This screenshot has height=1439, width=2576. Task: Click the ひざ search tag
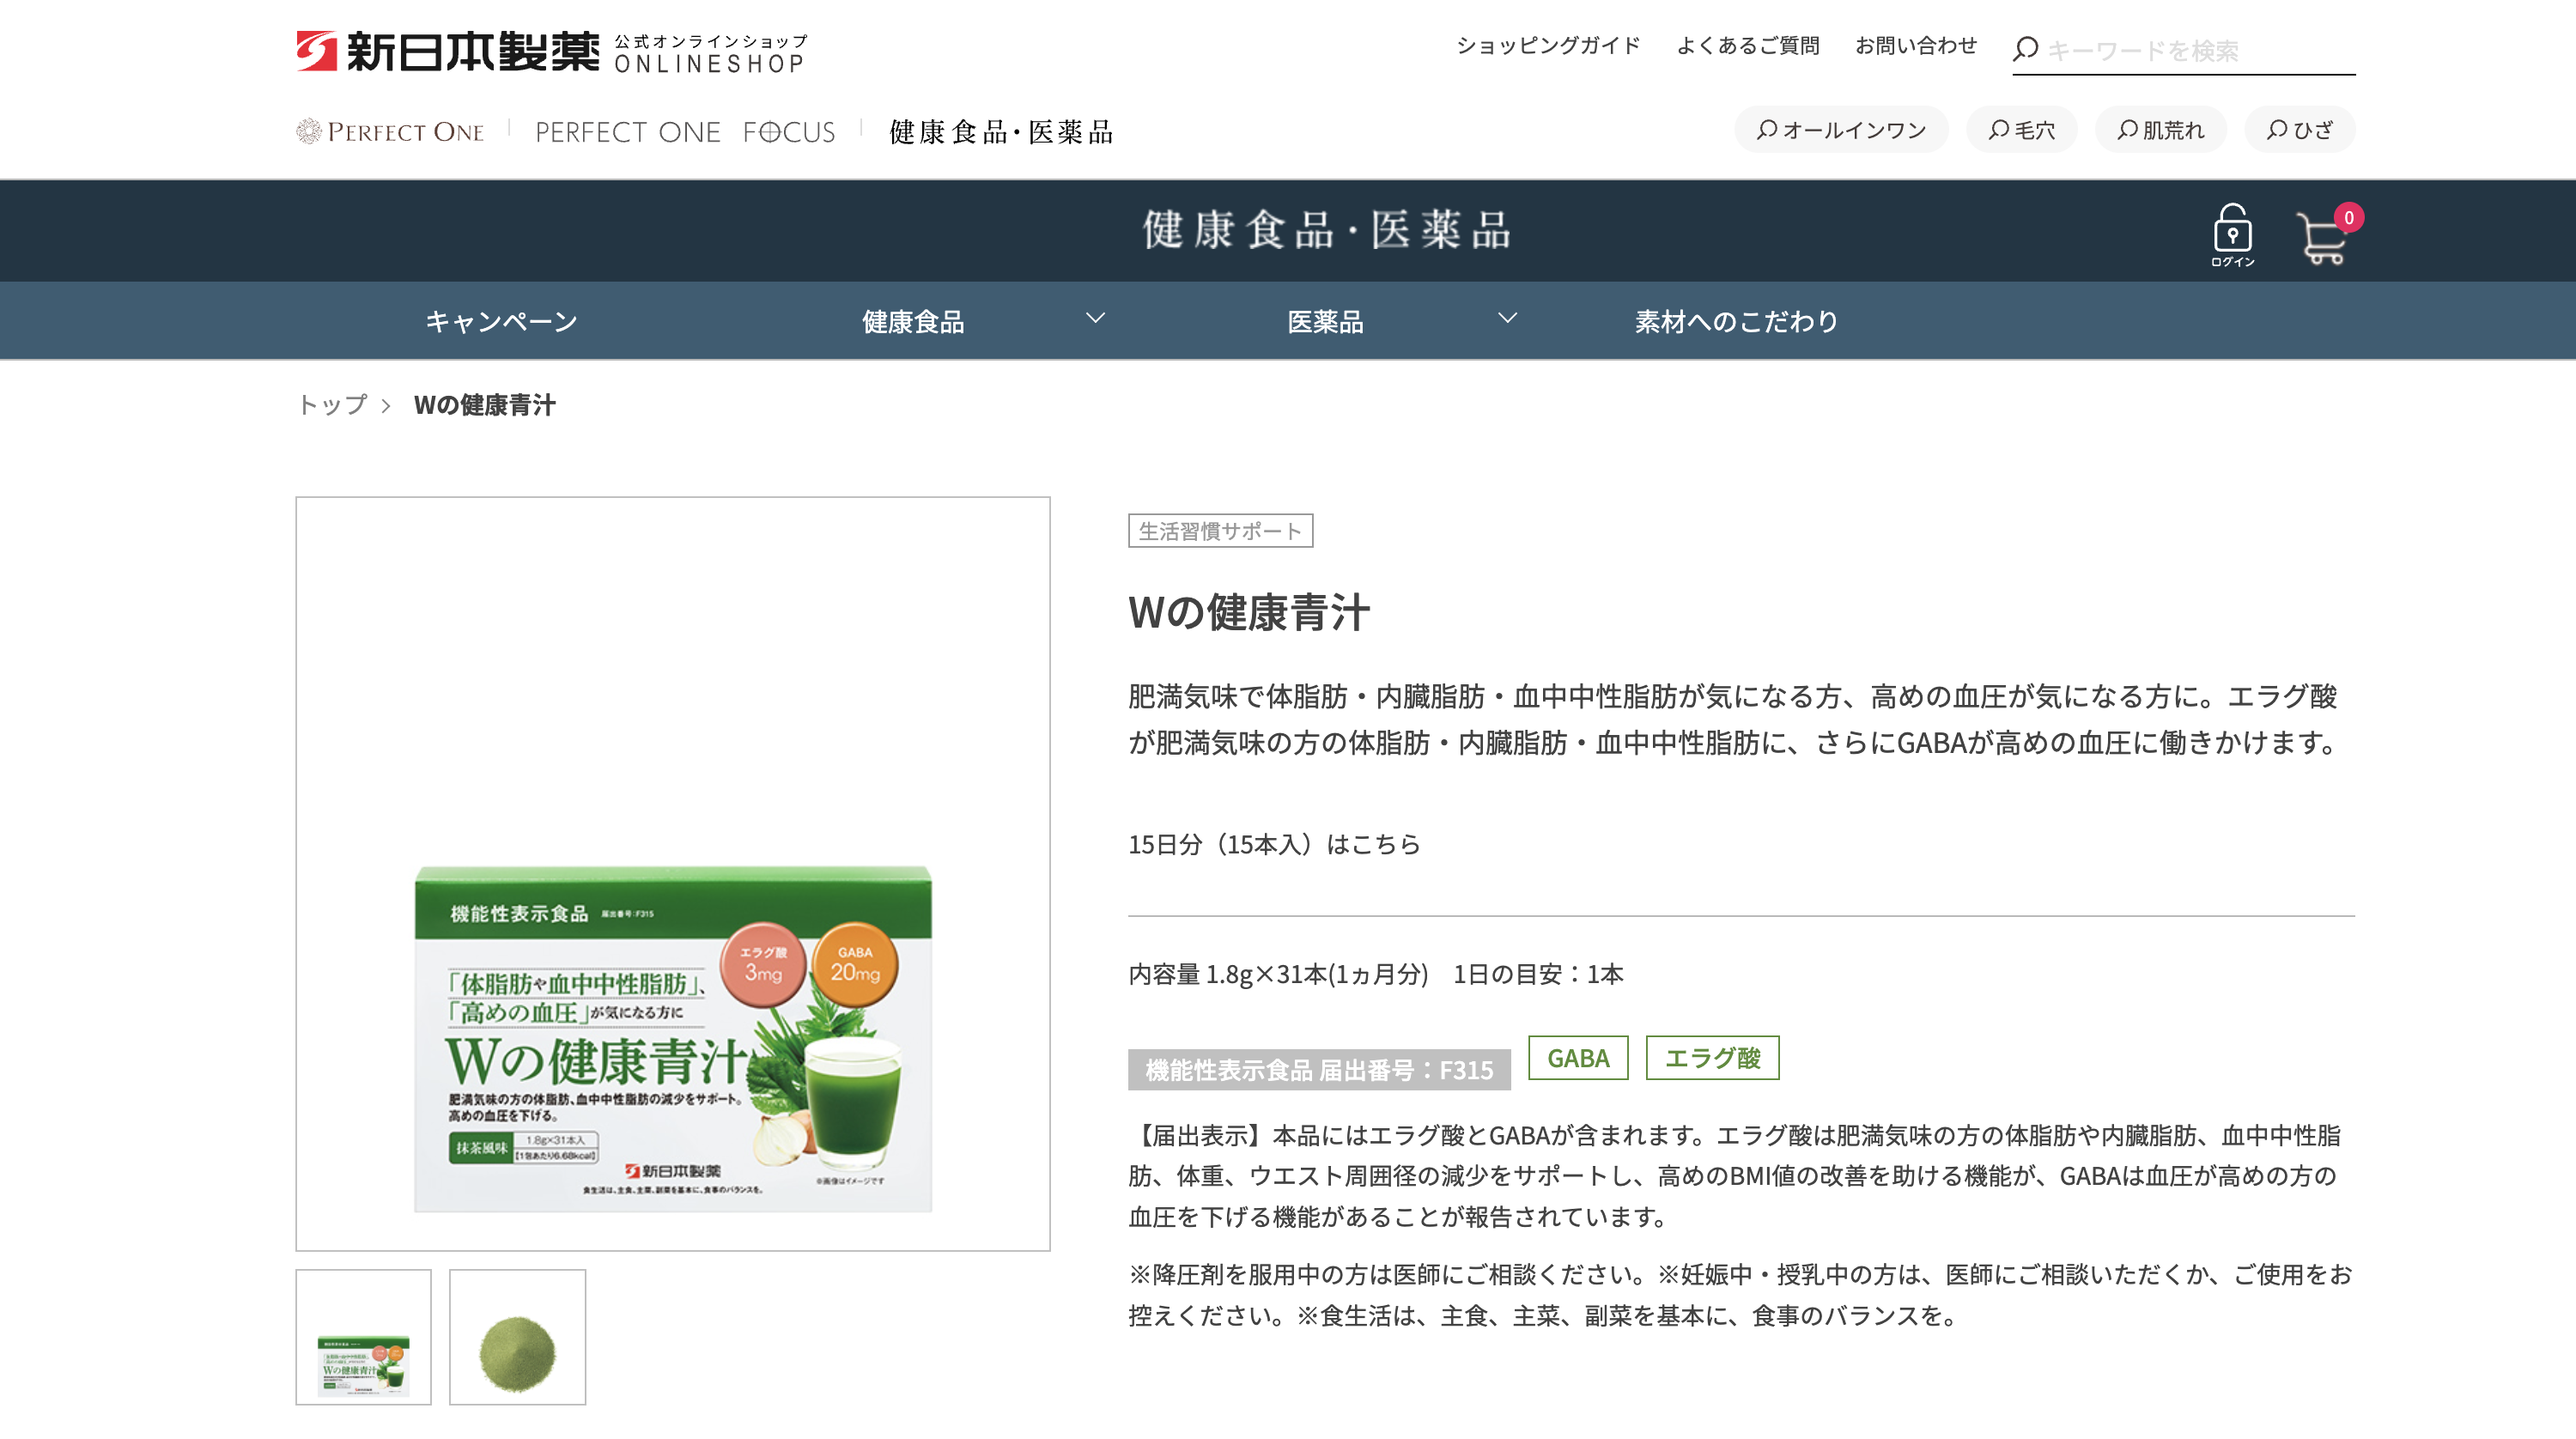pos(2300,130)
